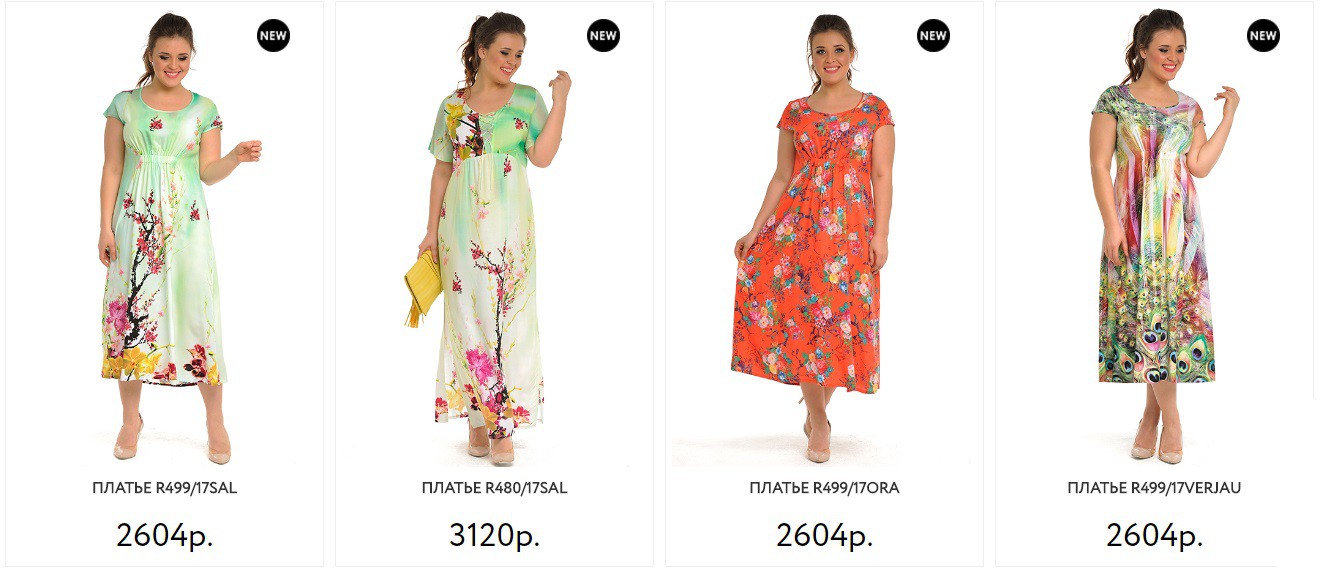
Task: Click the 2604р. price under R499/17ORA
Action: coord(824,535)
